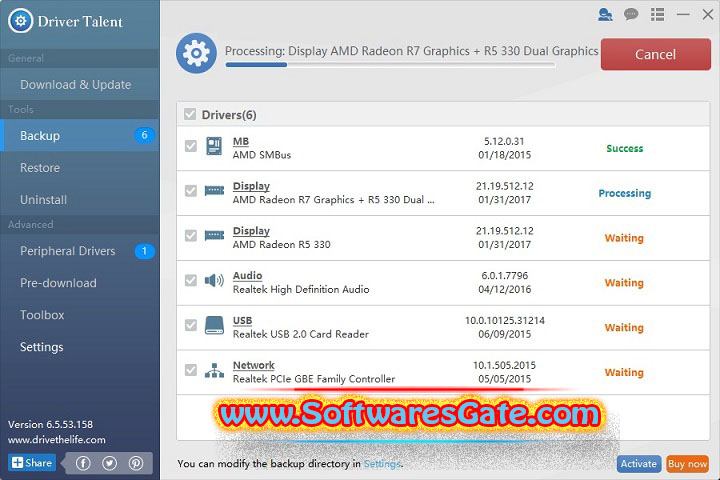Click the Driver Talent gear logo

click(20, 21)
